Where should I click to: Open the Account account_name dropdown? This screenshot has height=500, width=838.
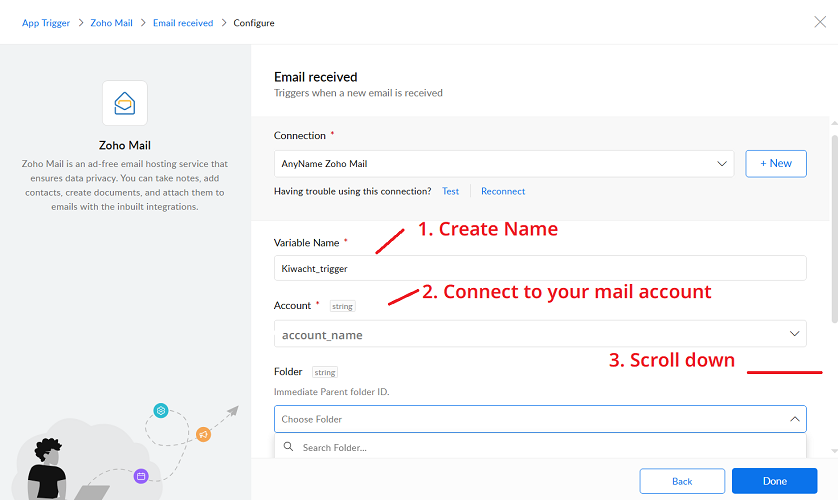[x=540, y=334]
